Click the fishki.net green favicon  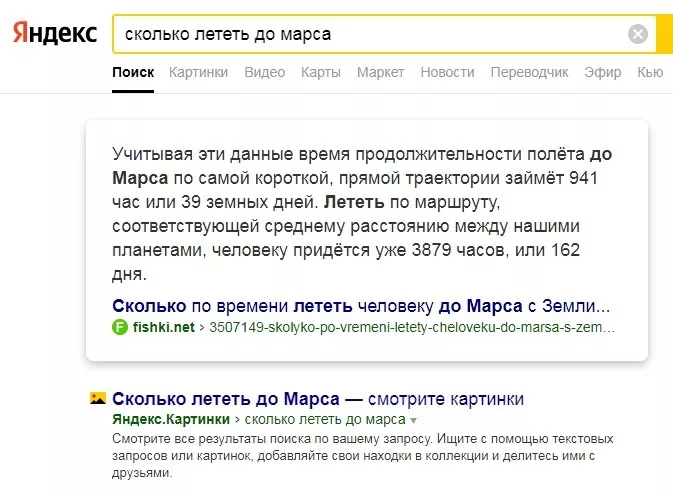[x=120, y=327]
